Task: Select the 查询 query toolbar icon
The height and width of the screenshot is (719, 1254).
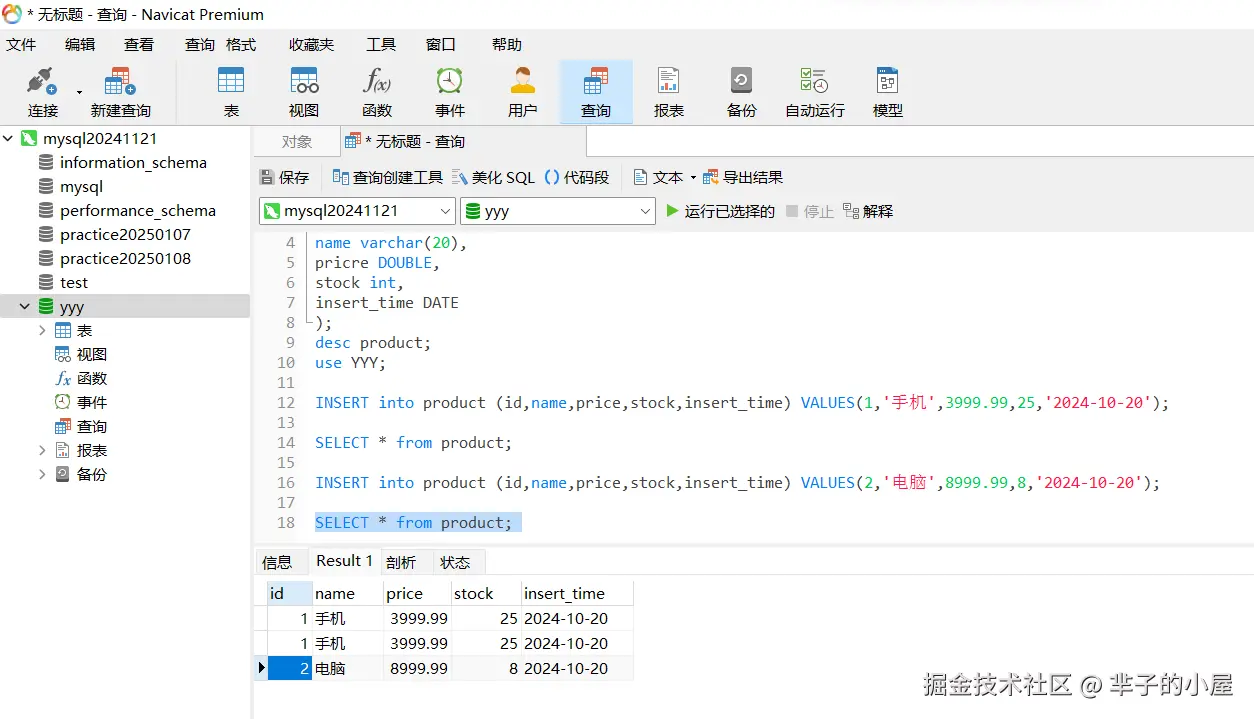Action: (596, 92)
